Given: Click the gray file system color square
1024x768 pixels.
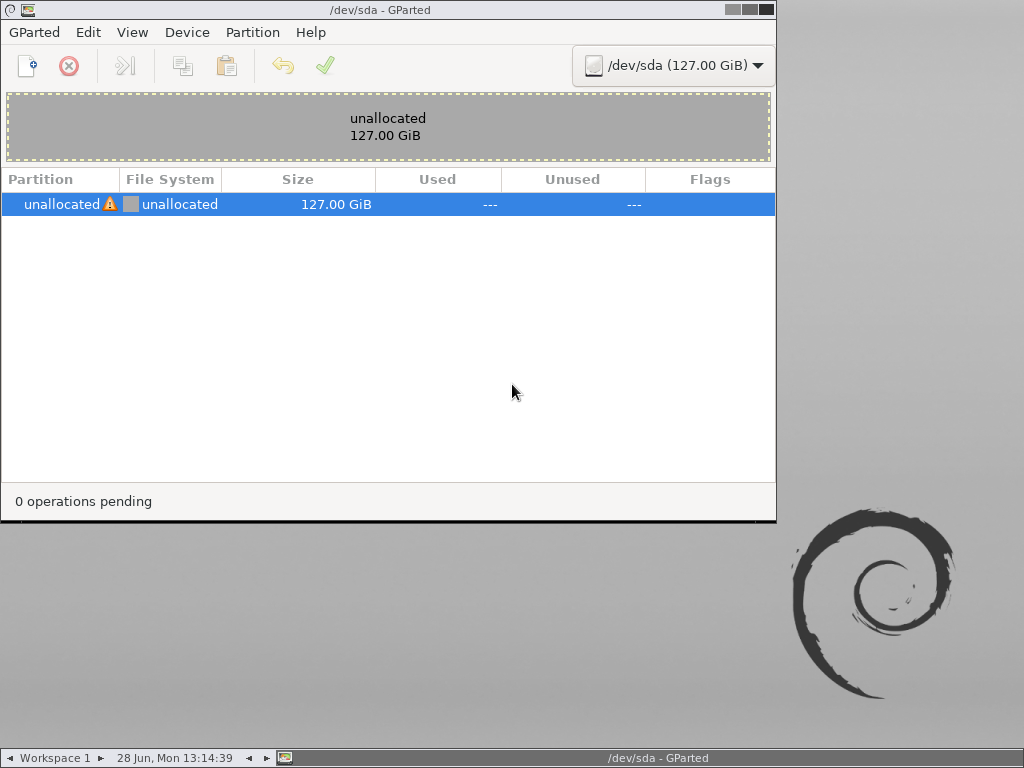Looking at the screenshot, I should click(x=131, y=204).
